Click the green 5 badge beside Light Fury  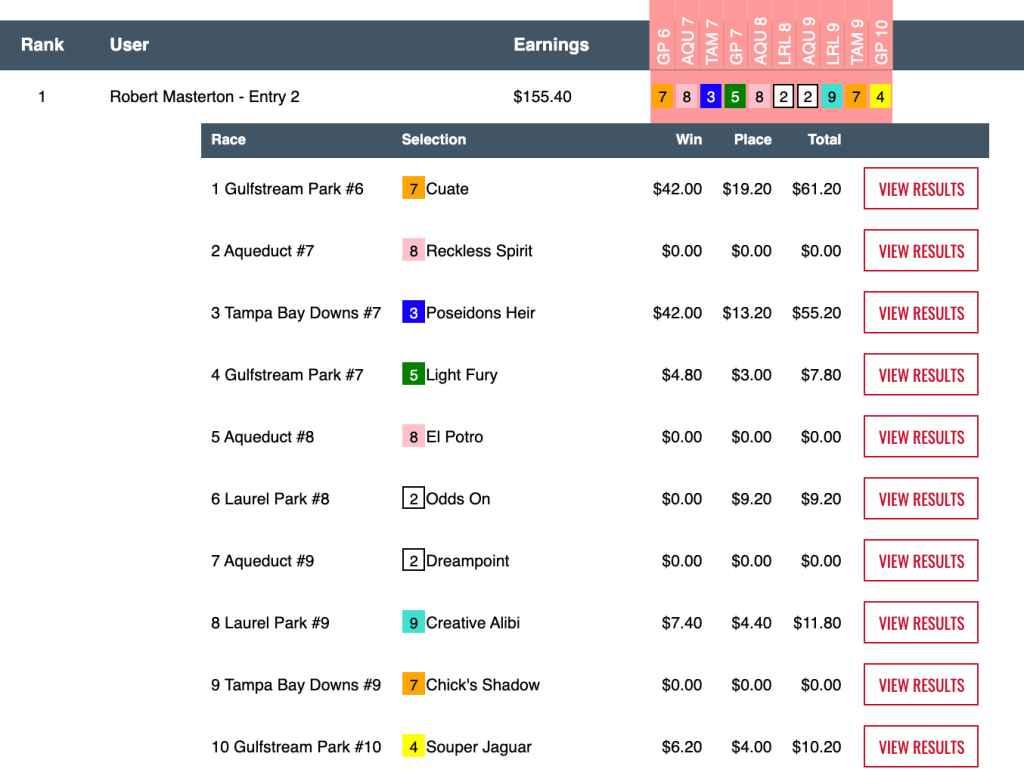[x=413, y=375]
